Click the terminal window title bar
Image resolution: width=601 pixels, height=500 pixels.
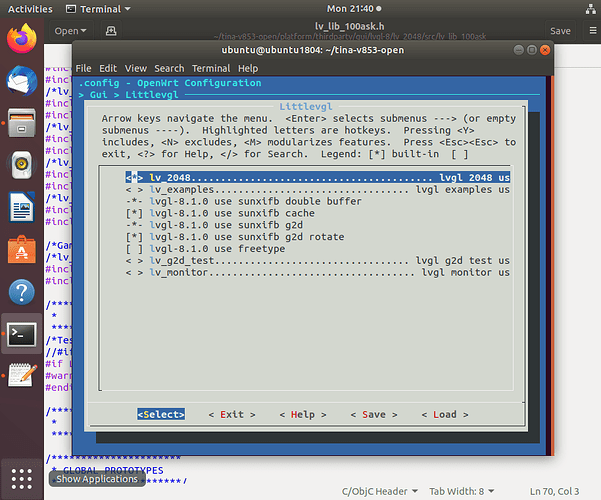click(312, 50)
